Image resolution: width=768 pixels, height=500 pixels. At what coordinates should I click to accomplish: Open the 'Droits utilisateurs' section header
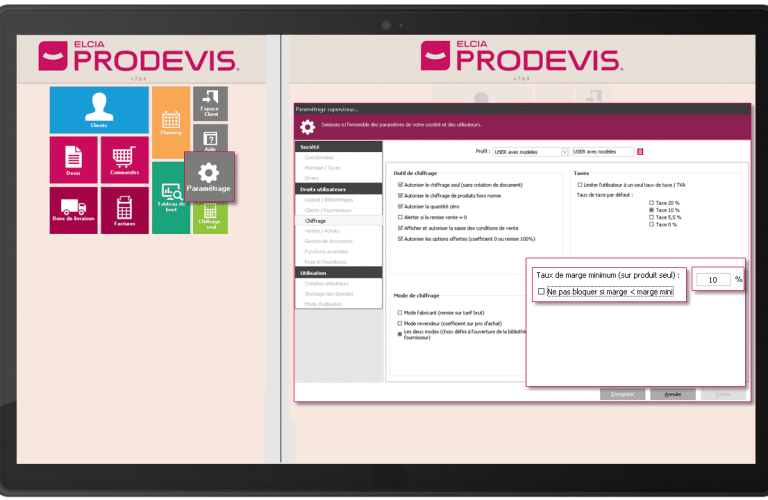click(338, 189)
